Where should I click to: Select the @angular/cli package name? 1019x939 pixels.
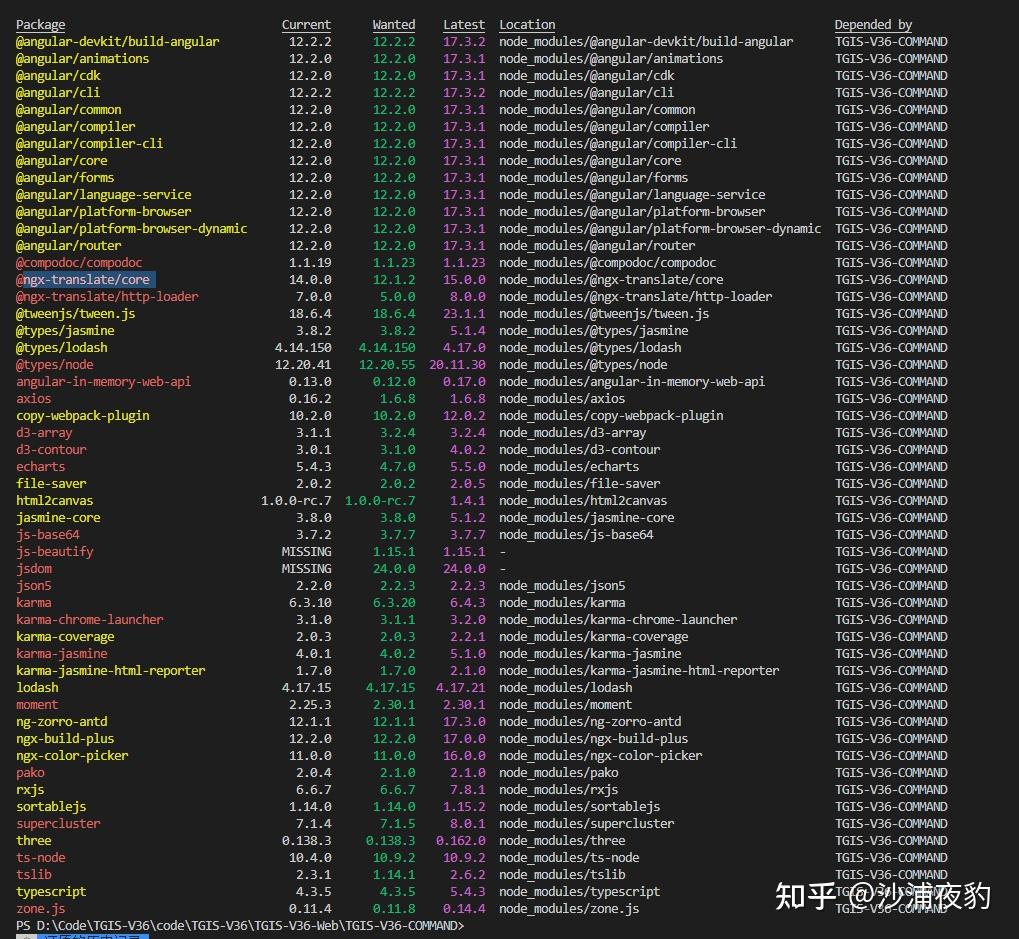click(x=58, y=92)
